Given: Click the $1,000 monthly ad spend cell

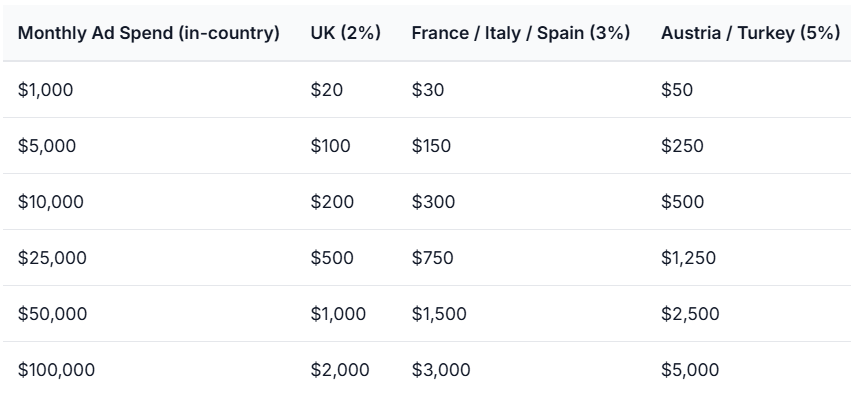Looking at the screenshot, I should 46,90.
